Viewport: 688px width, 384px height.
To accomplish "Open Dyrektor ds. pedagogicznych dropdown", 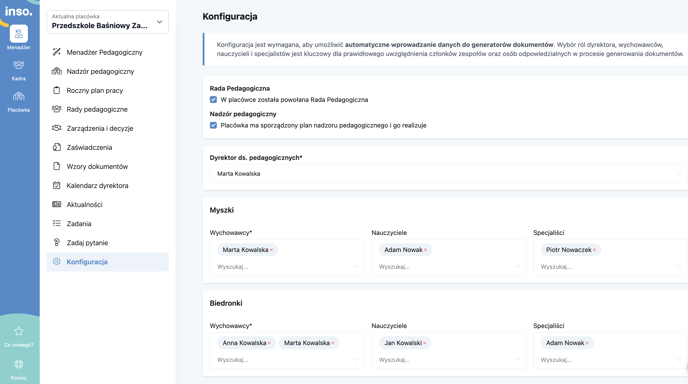I will click(448, 173).
